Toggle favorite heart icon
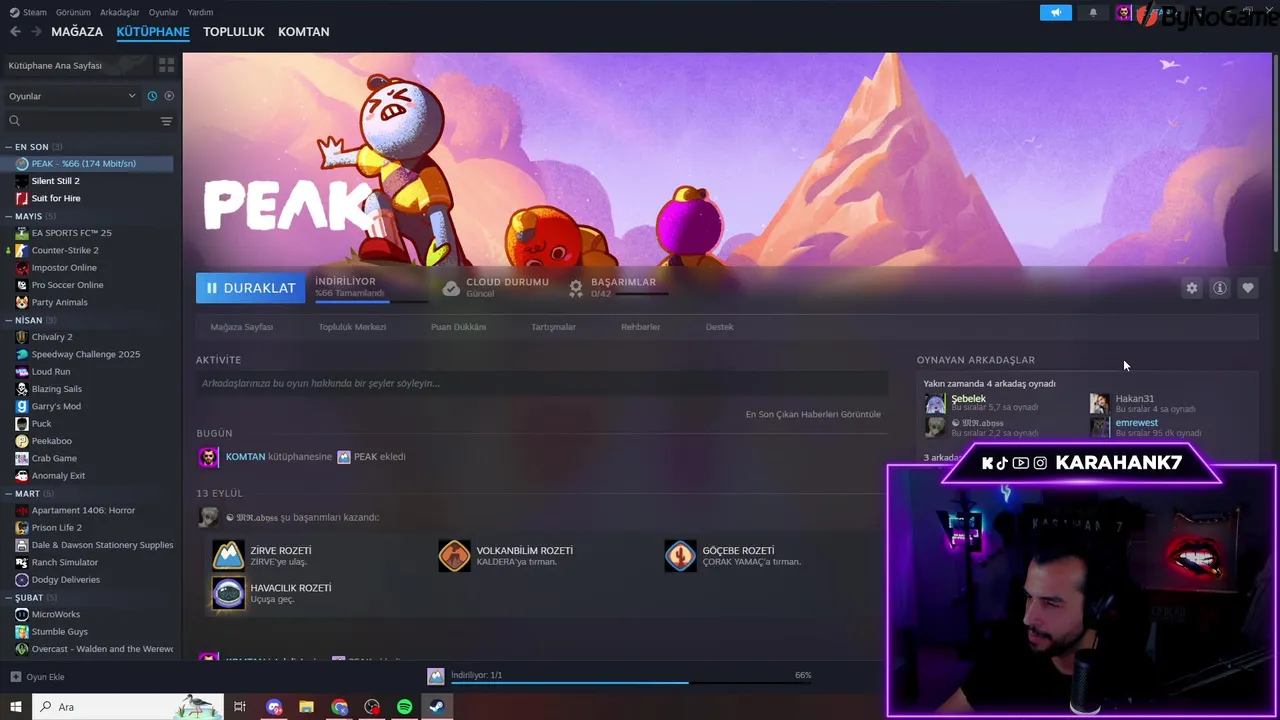 (1248, 288)
